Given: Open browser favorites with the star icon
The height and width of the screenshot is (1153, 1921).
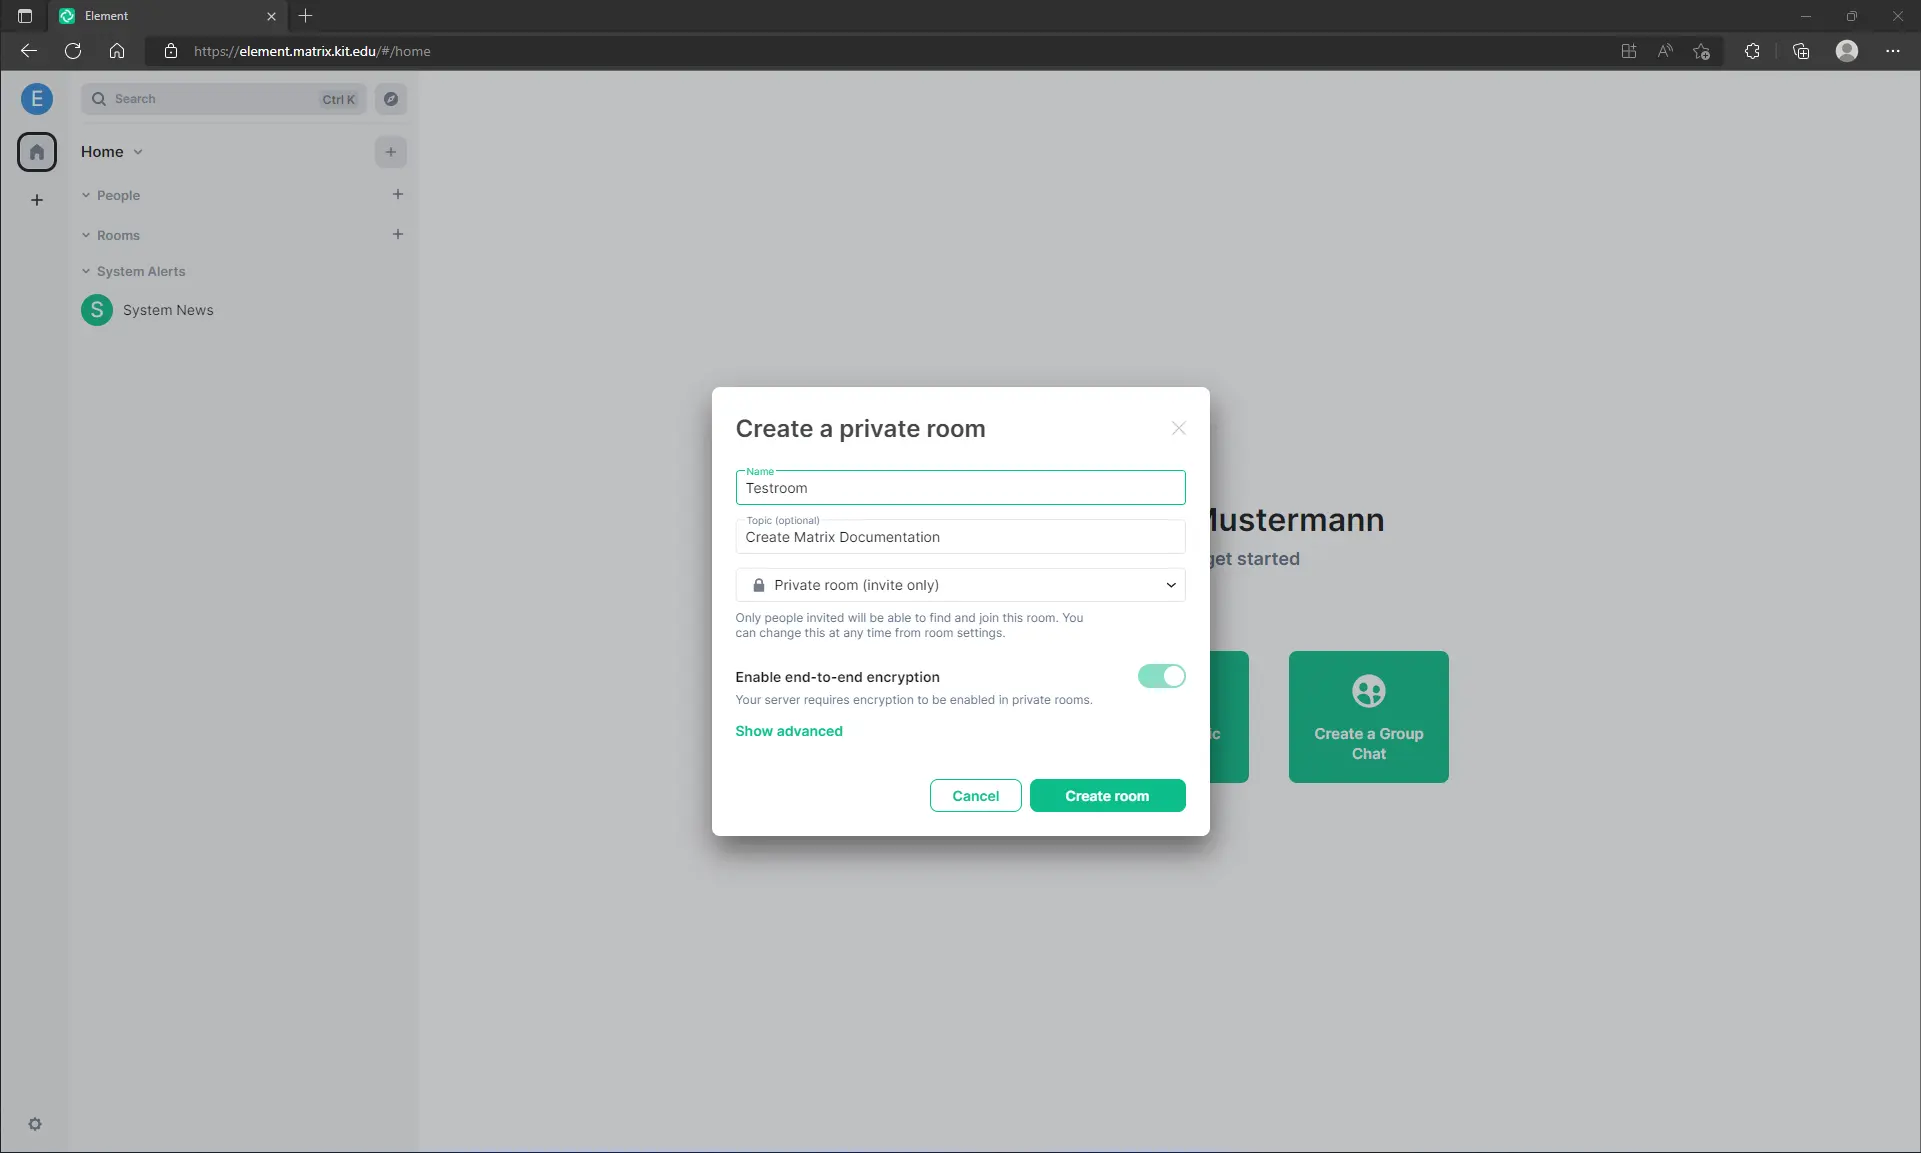Looking at the screenshot, I should 1703,51.
